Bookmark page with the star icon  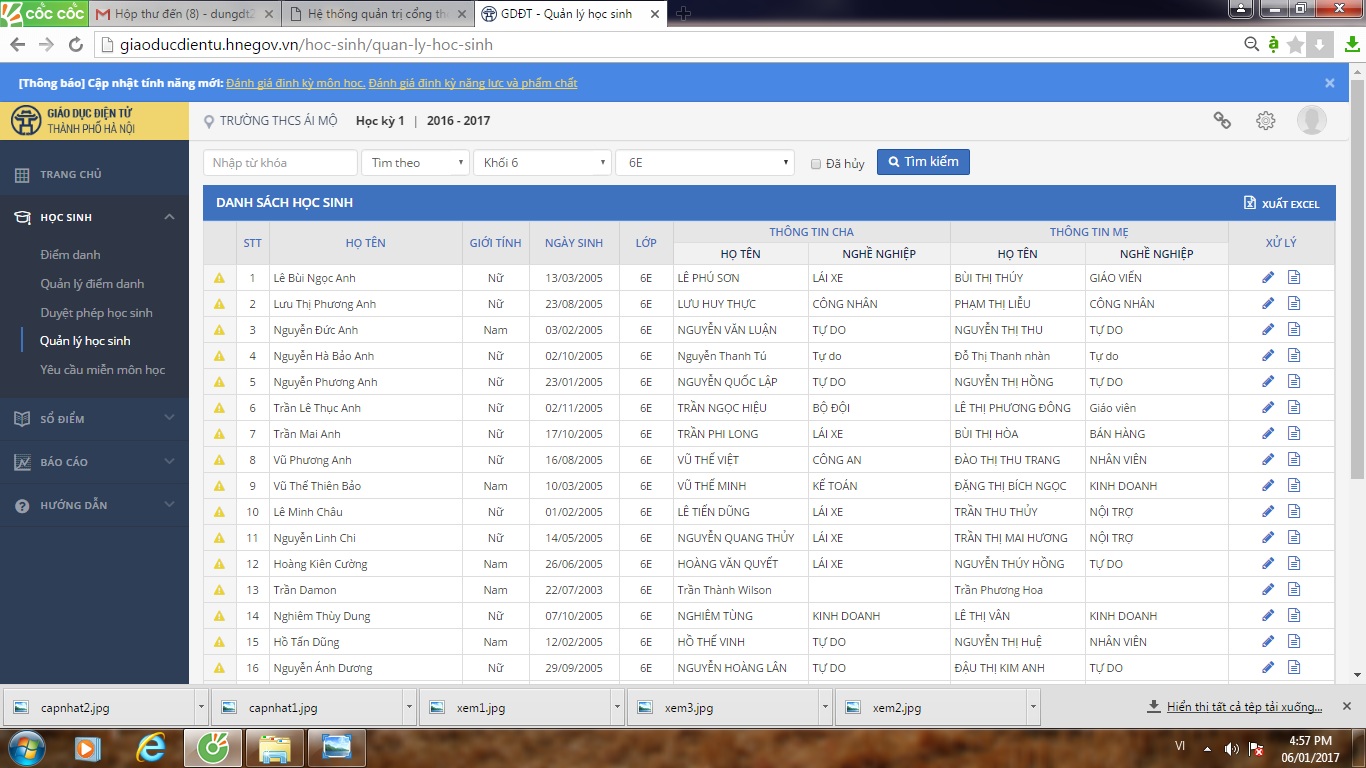click(x=1295, y=45)
